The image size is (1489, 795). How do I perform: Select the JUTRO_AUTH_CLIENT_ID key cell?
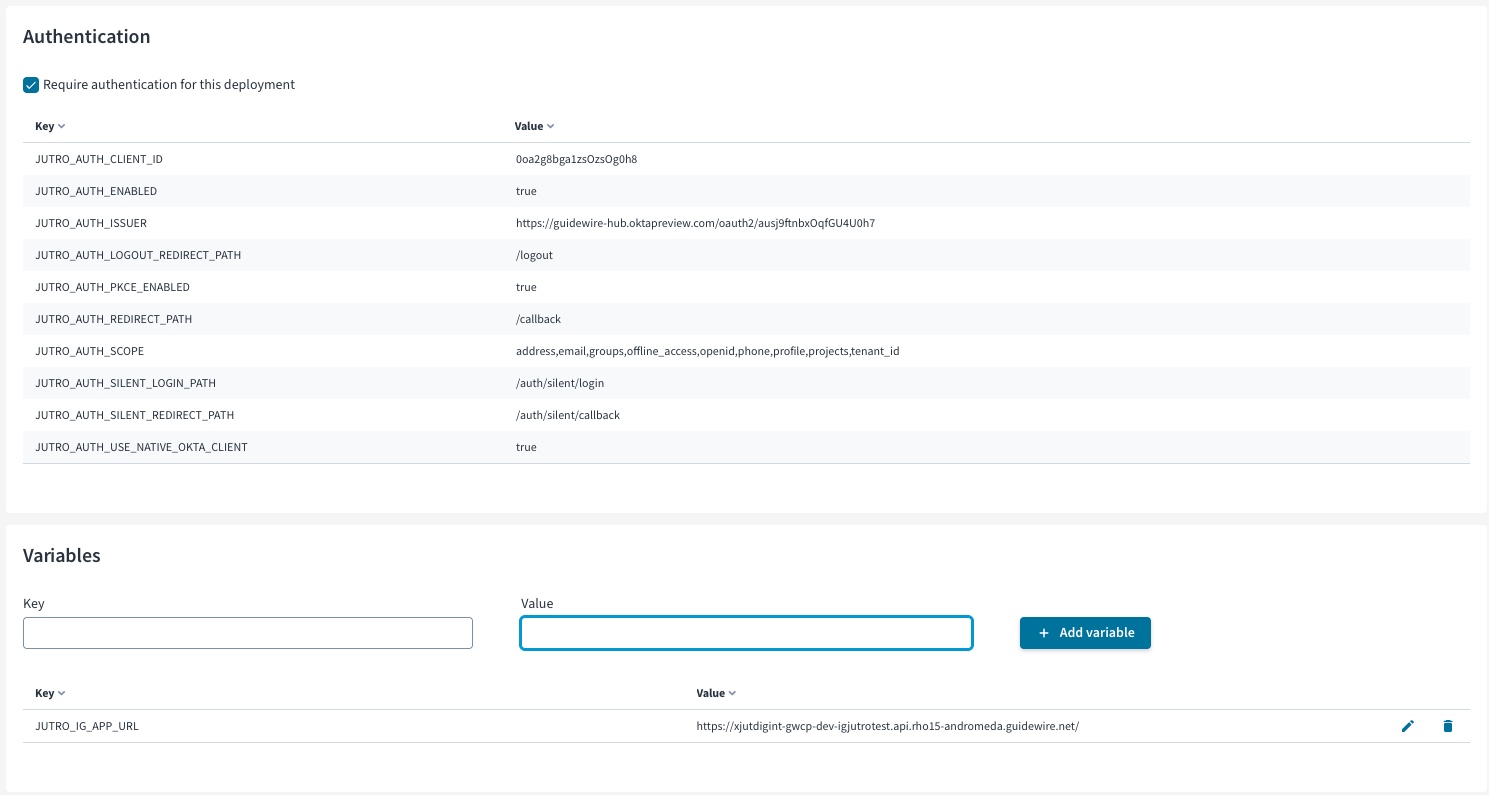[x=98, y=159]
